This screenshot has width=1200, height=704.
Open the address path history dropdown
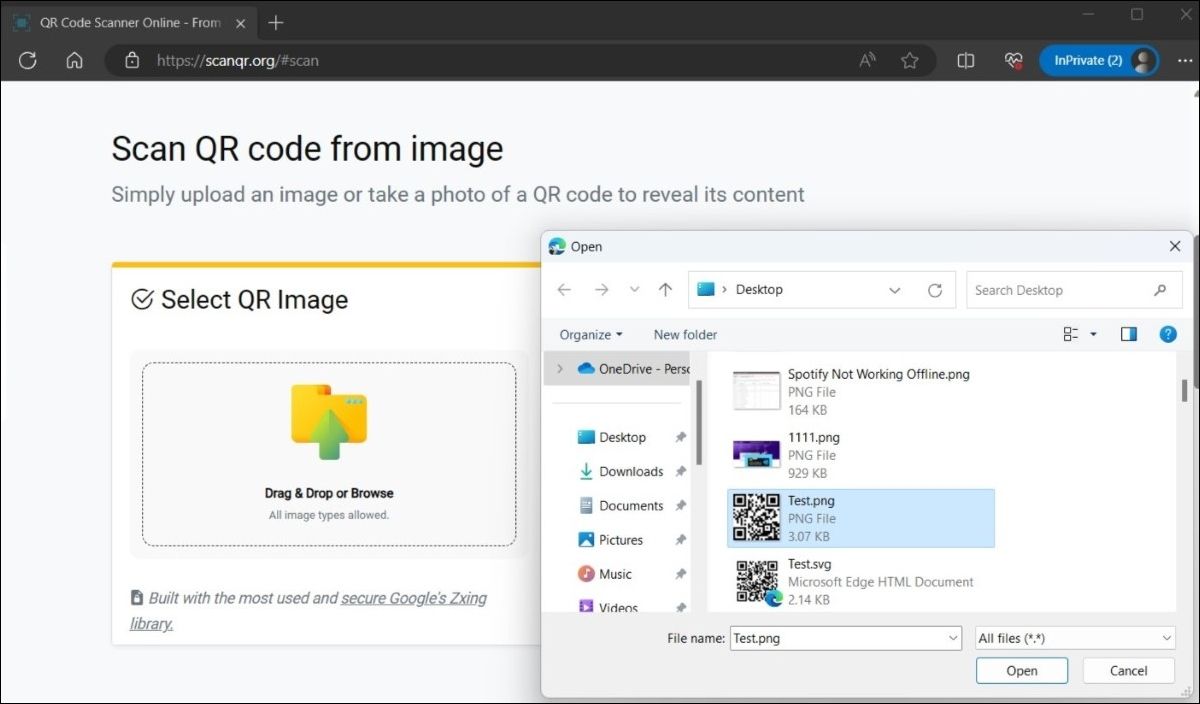pyautogui.click(x=894, y=290)
